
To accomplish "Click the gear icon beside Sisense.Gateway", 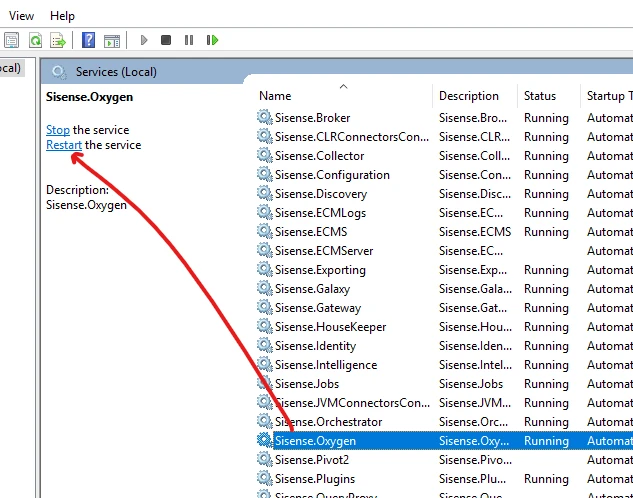I will pyautogui.click(x=264, y=307).
